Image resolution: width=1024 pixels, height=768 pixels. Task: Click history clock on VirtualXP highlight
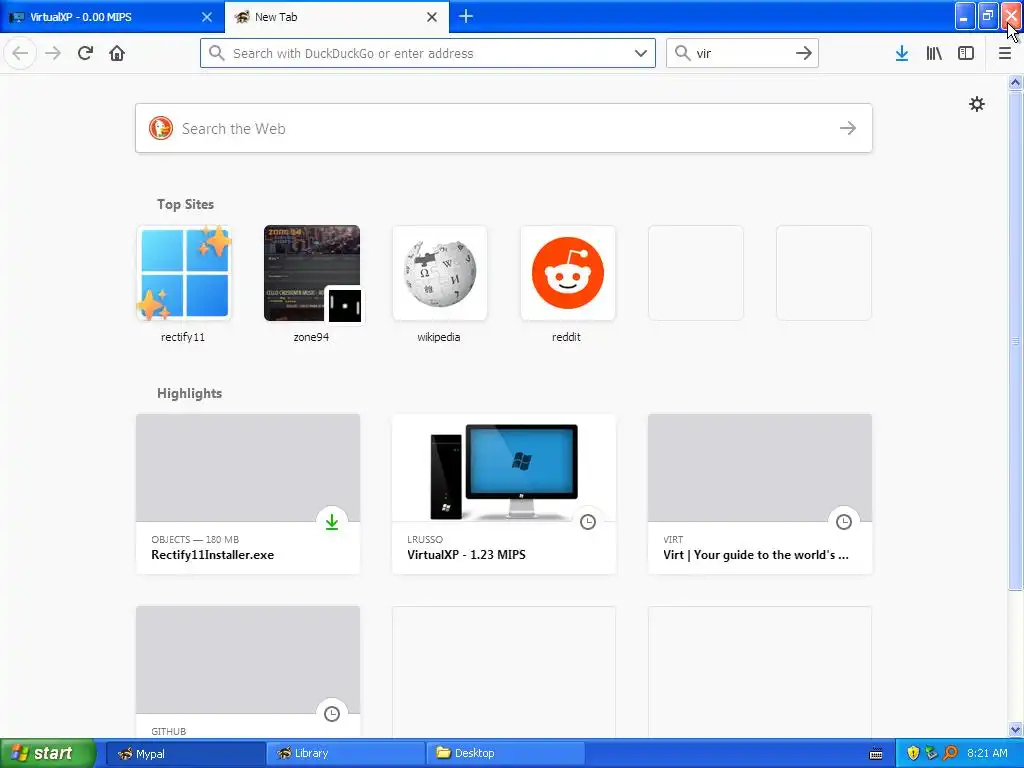click(x=588, y=522)
